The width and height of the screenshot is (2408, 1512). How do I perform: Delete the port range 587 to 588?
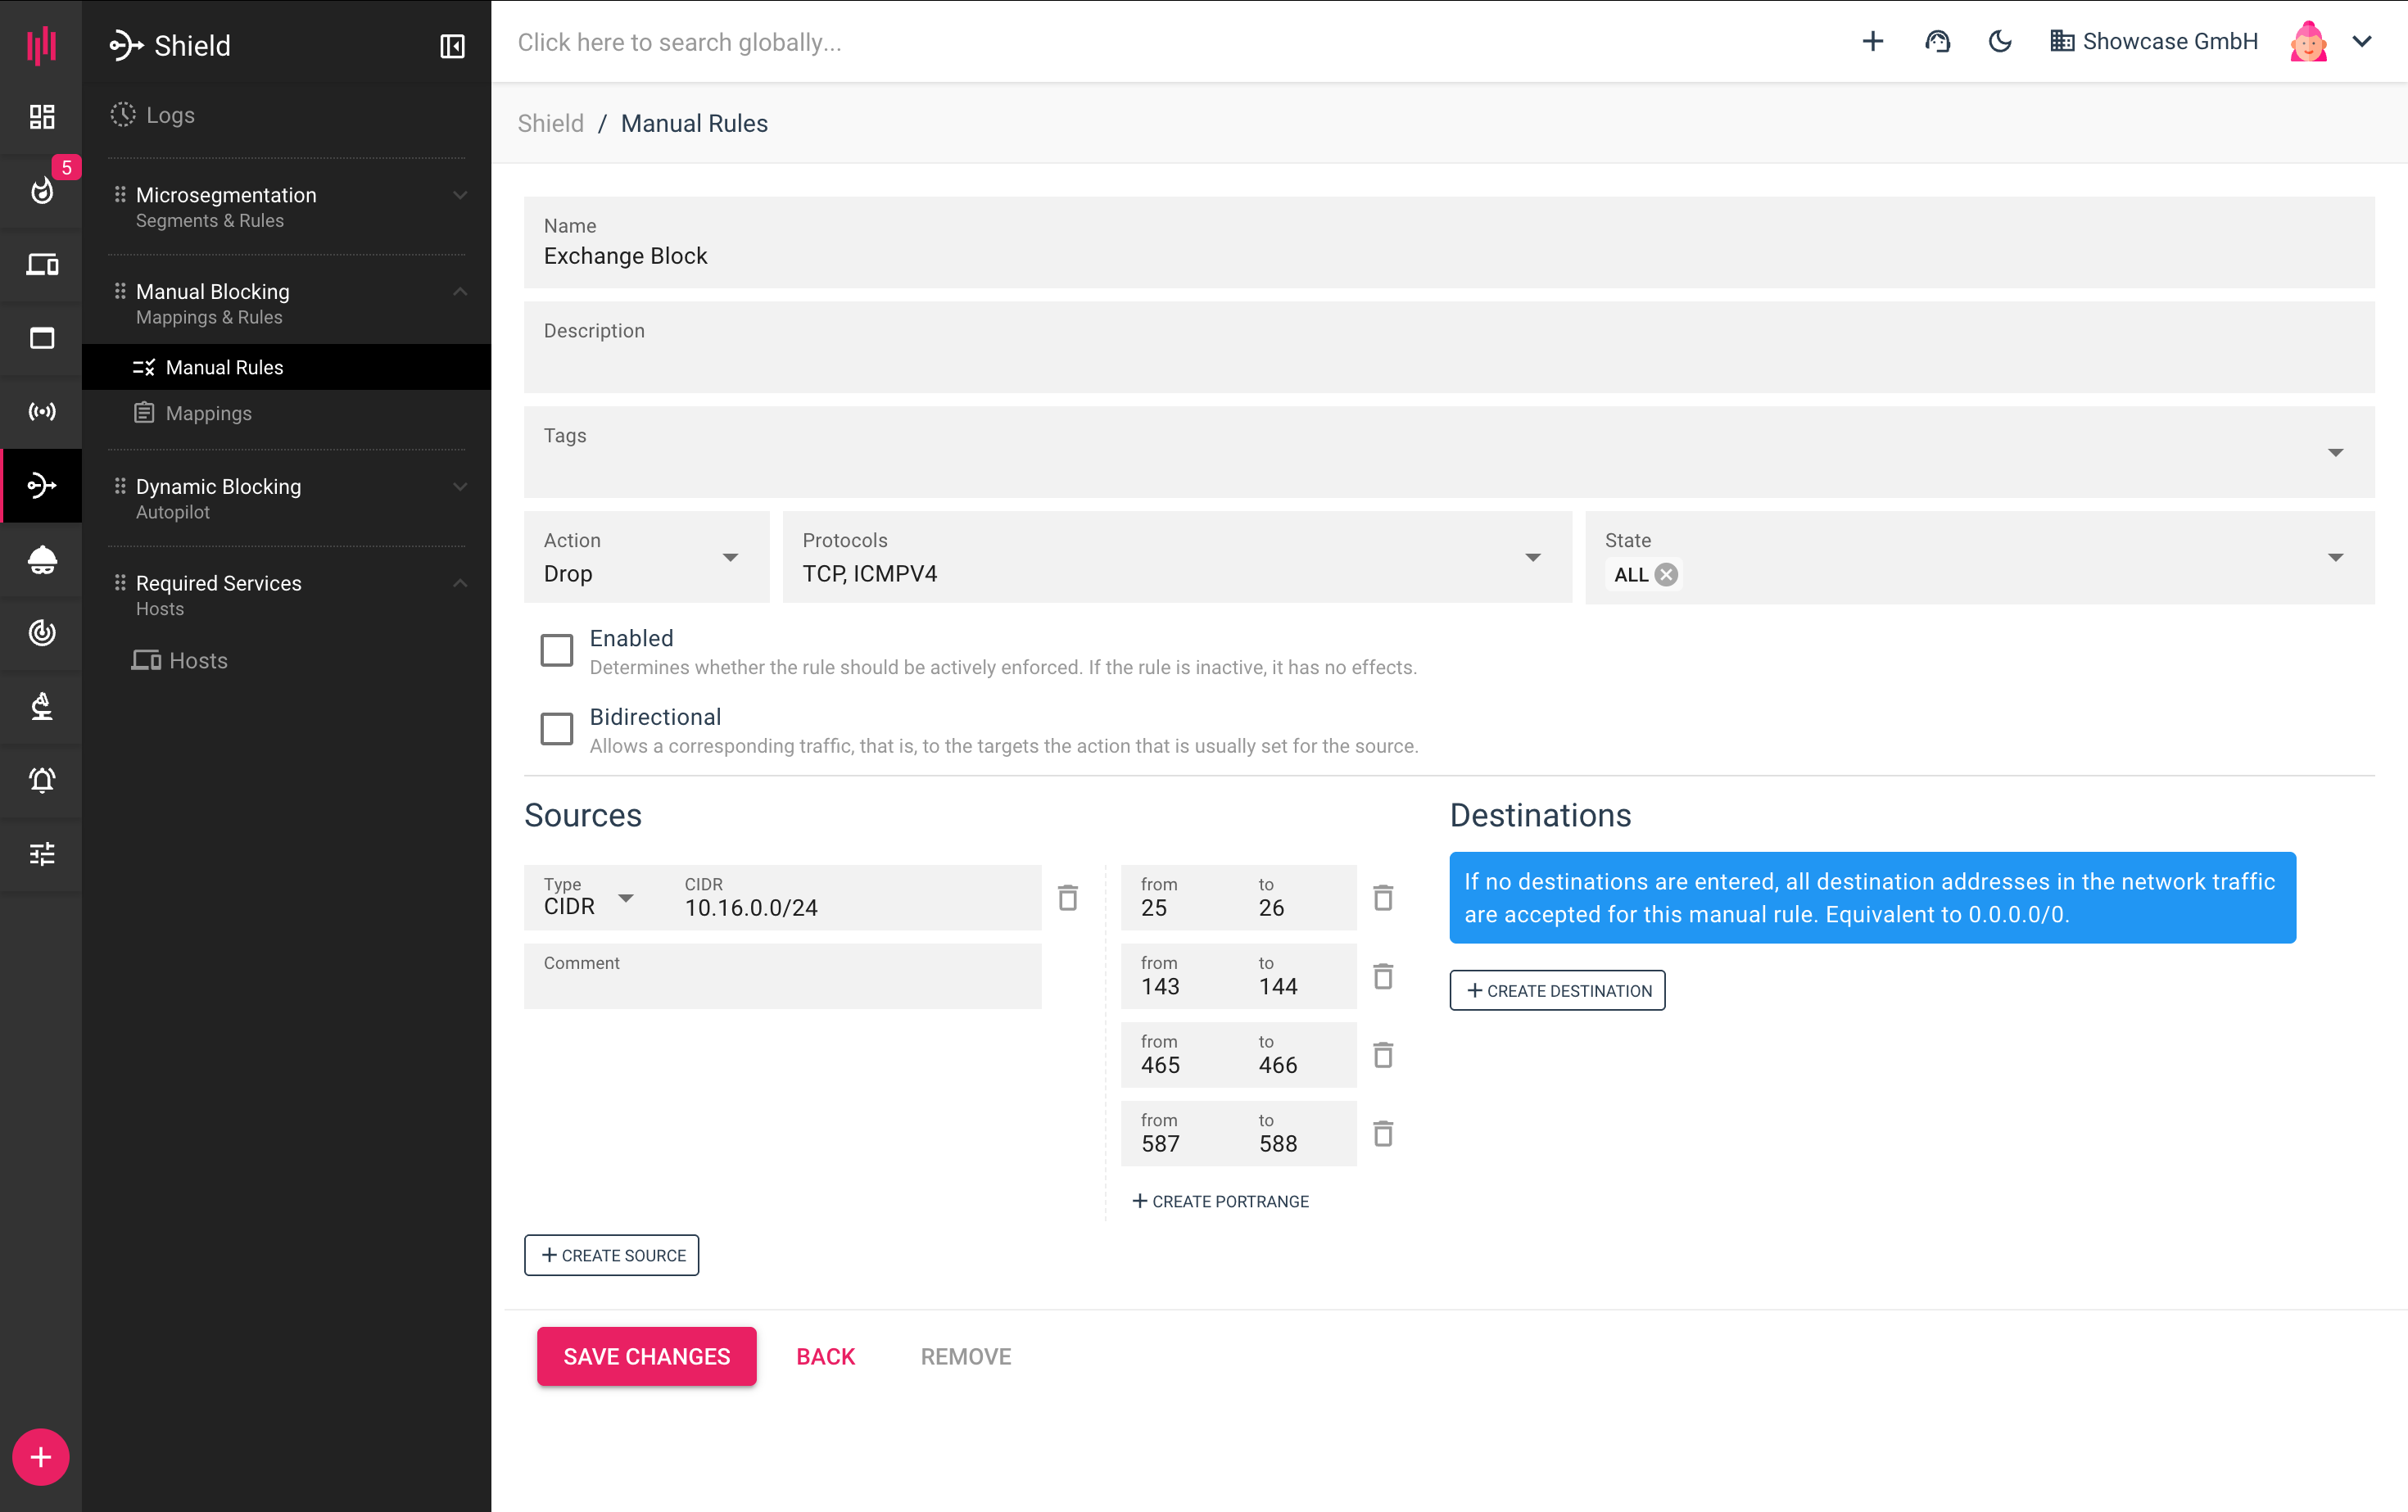[1383, 1134]
